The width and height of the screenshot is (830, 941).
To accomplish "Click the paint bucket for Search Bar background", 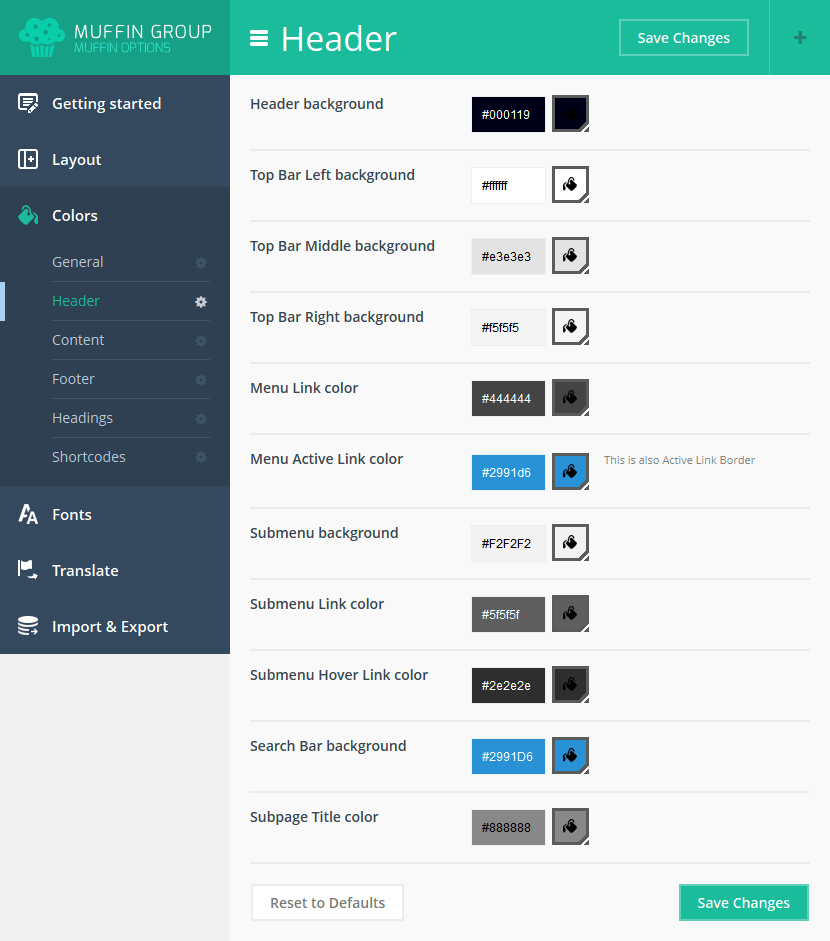I will click(570, 756).
